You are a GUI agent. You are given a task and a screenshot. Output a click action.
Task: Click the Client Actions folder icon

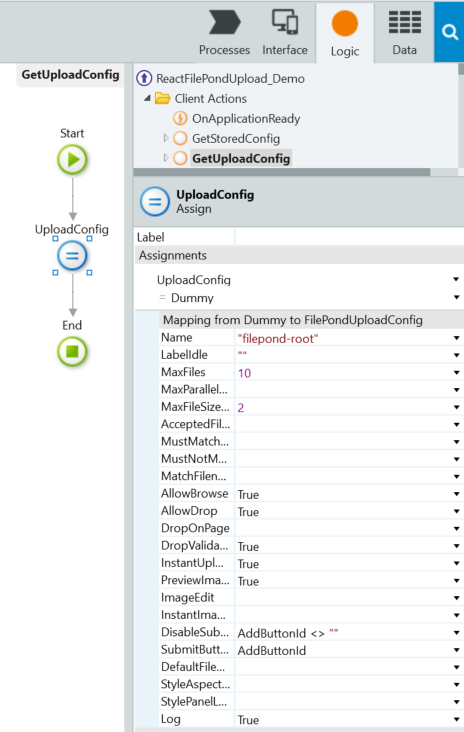(162, 99)
